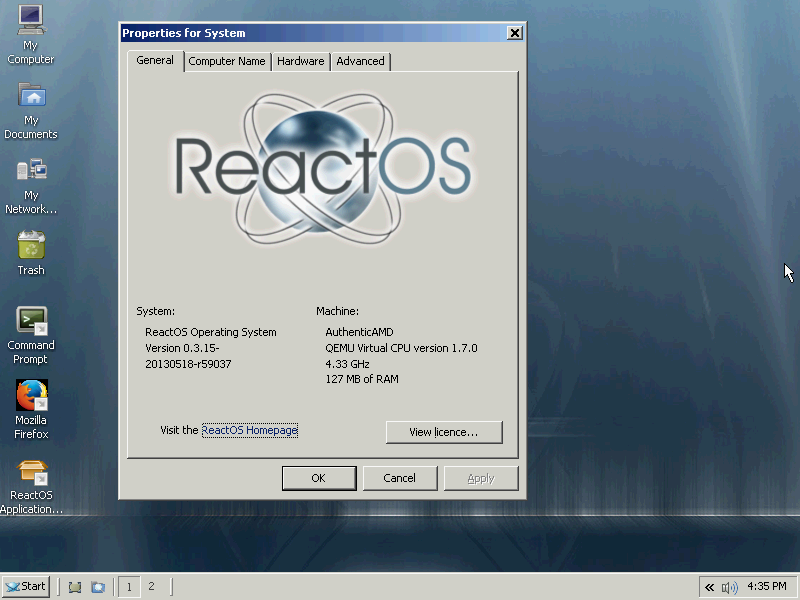Follow the ReactOS Homepage link

click(x=250, y=430)
